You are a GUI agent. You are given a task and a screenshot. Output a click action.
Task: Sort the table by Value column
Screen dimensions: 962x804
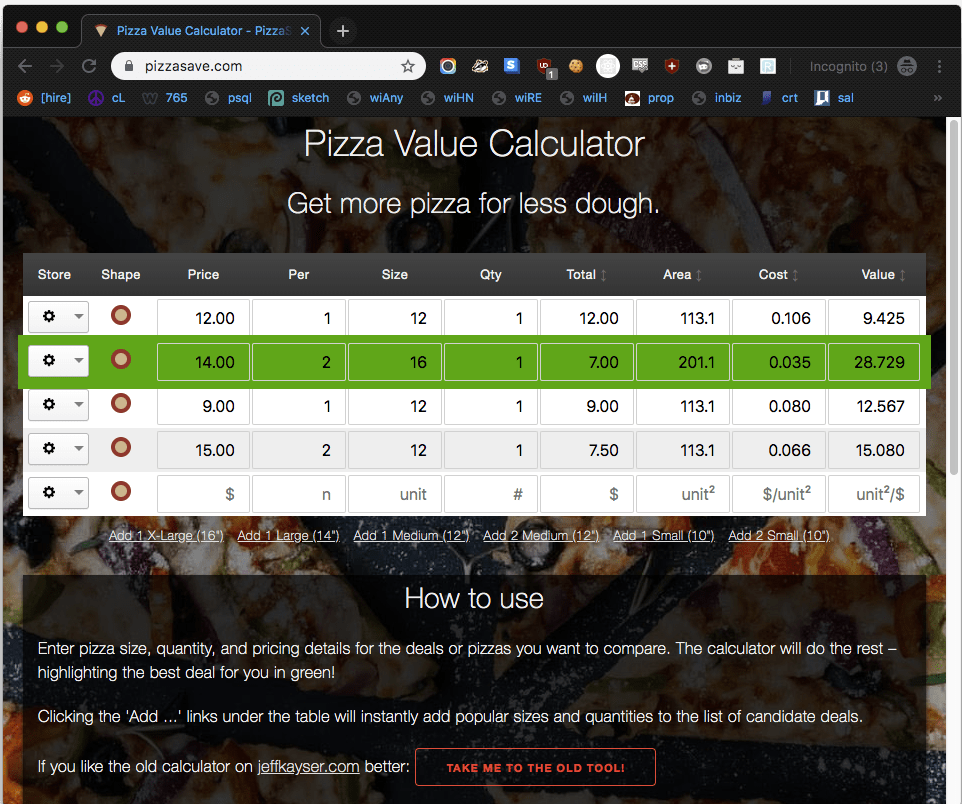click(883, 275)
